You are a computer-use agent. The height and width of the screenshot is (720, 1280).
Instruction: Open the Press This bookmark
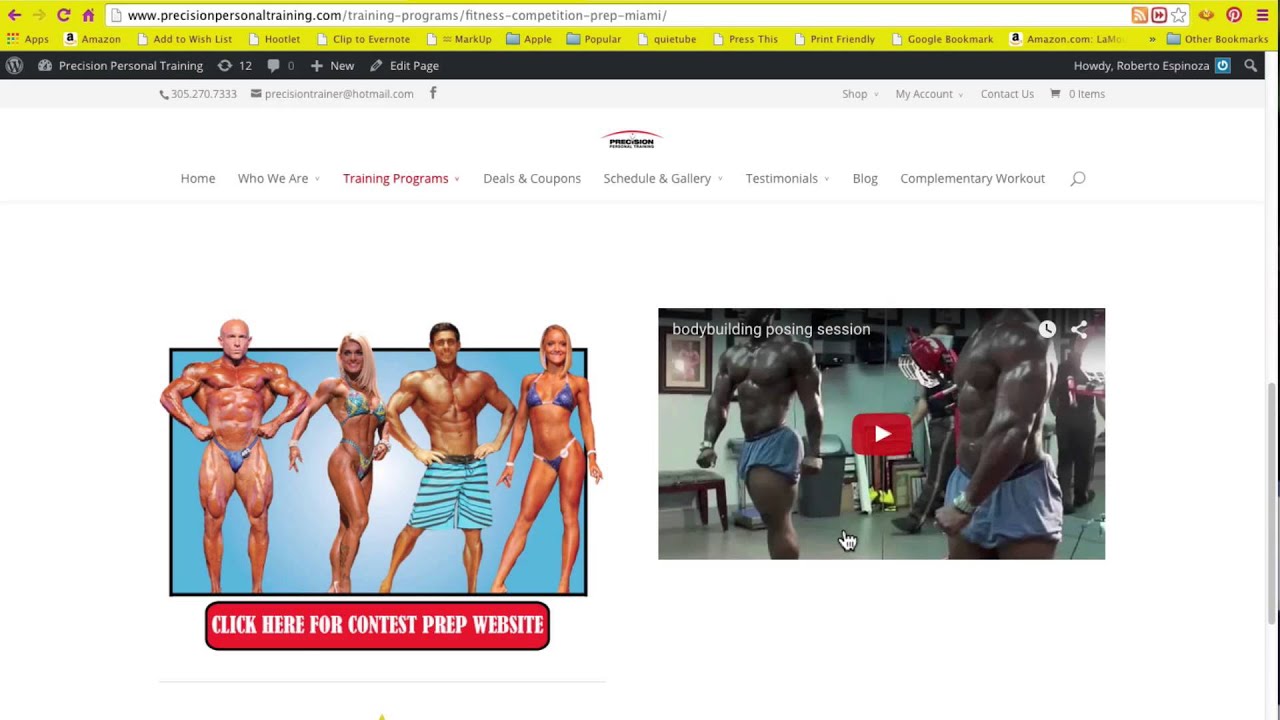[x=746, y=39]
